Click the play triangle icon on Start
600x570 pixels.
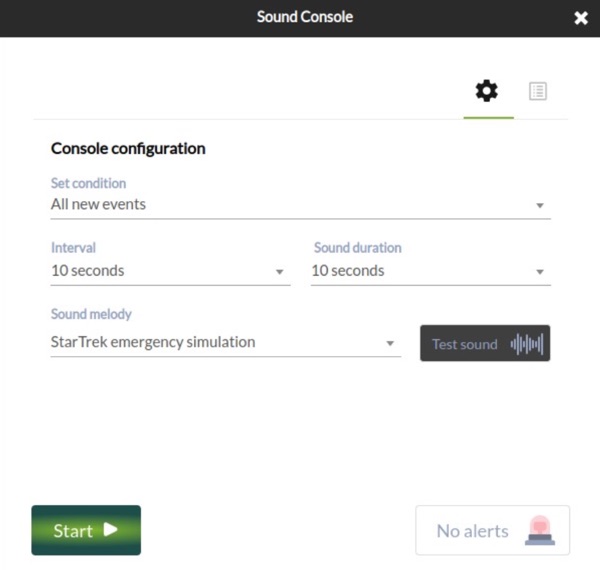[x=110, y=530]
